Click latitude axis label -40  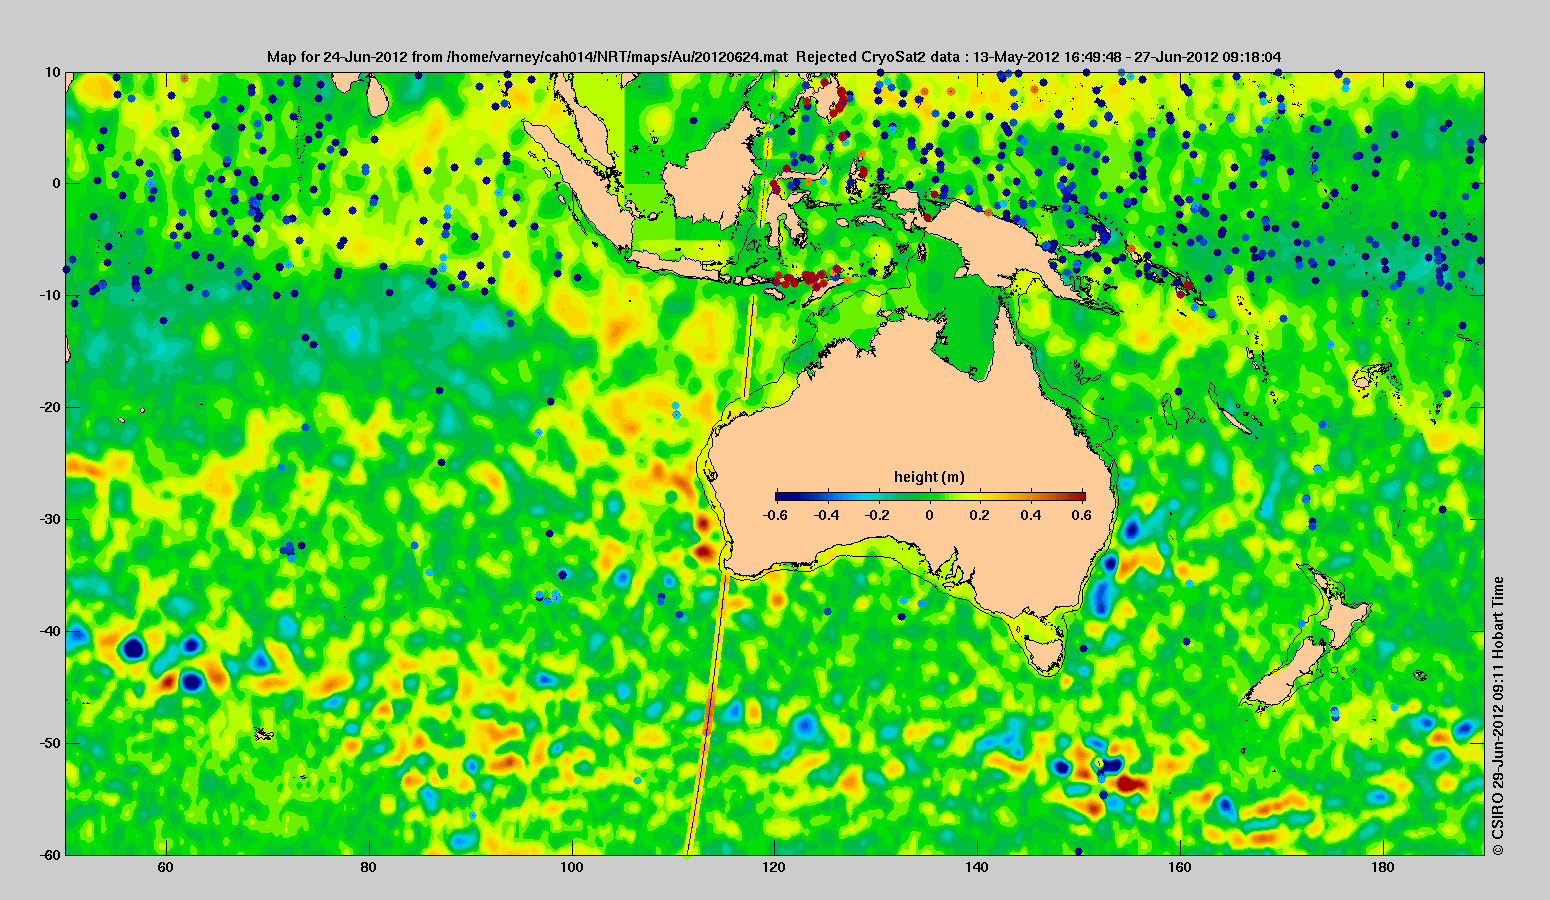[51, 632]
